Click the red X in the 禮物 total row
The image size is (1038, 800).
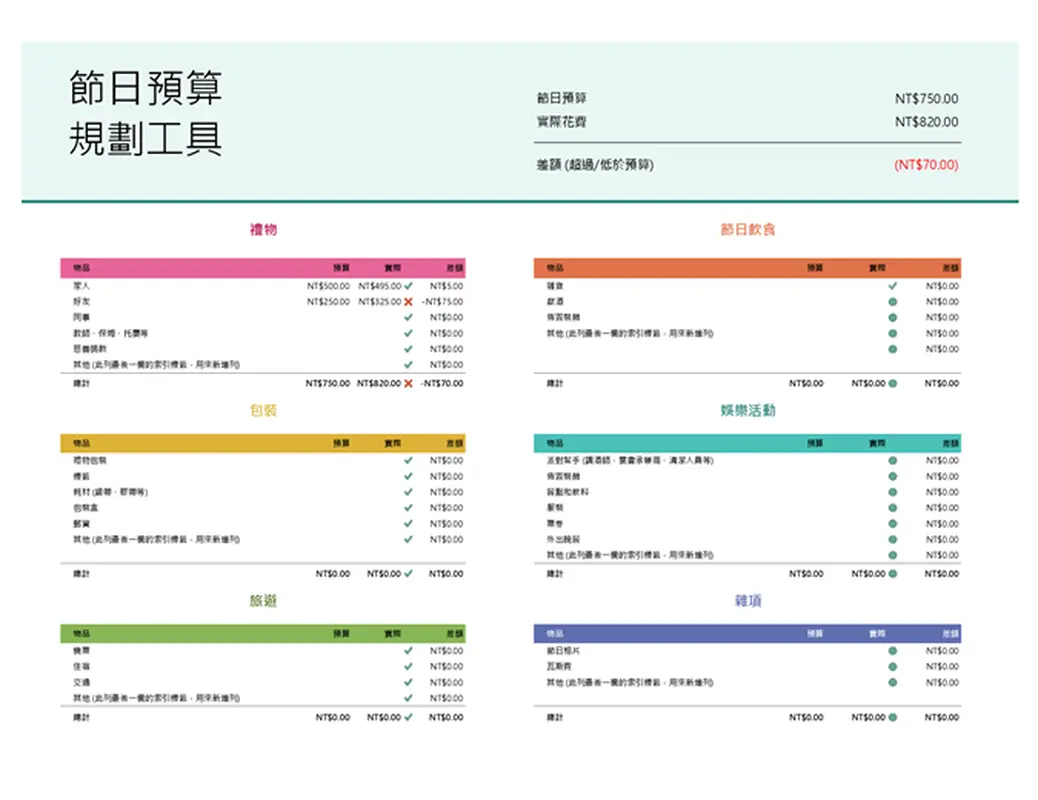pos(408,383)
